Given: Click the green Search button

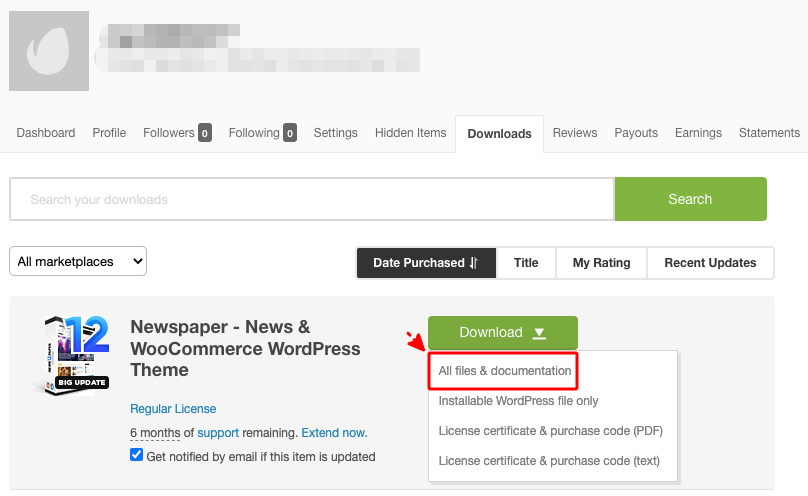Looking at the screenshot, I should pyautogui.click(x=691, y=199).
